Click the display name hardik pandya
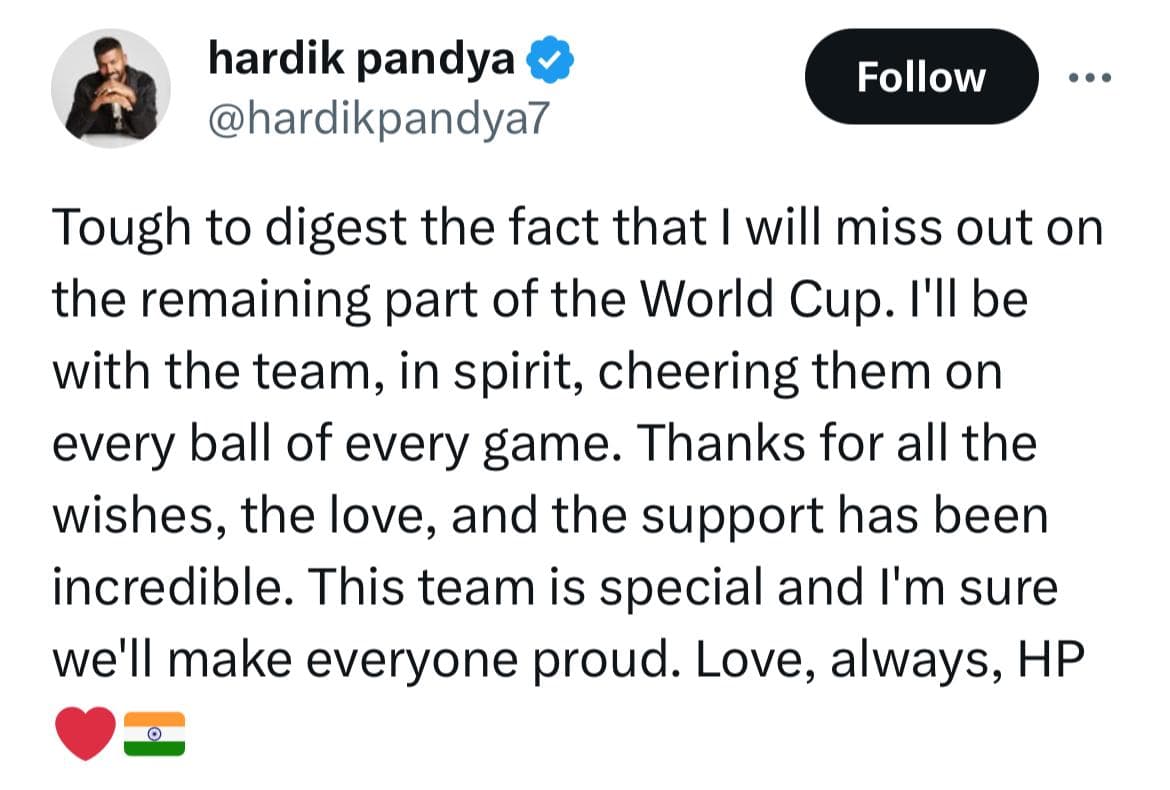This screenshot has height=790, width=1170. 362,60
